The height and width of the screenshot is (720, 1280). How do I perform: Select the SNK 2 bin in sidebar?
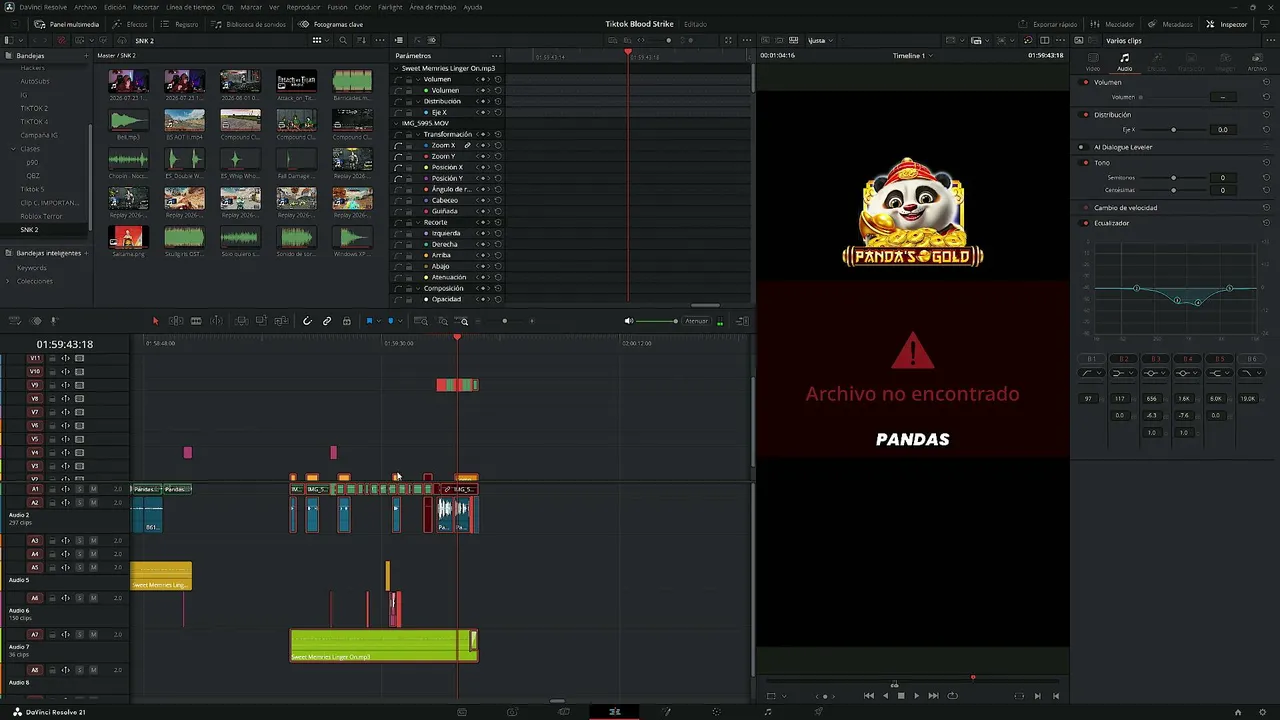tap(30, 230)
